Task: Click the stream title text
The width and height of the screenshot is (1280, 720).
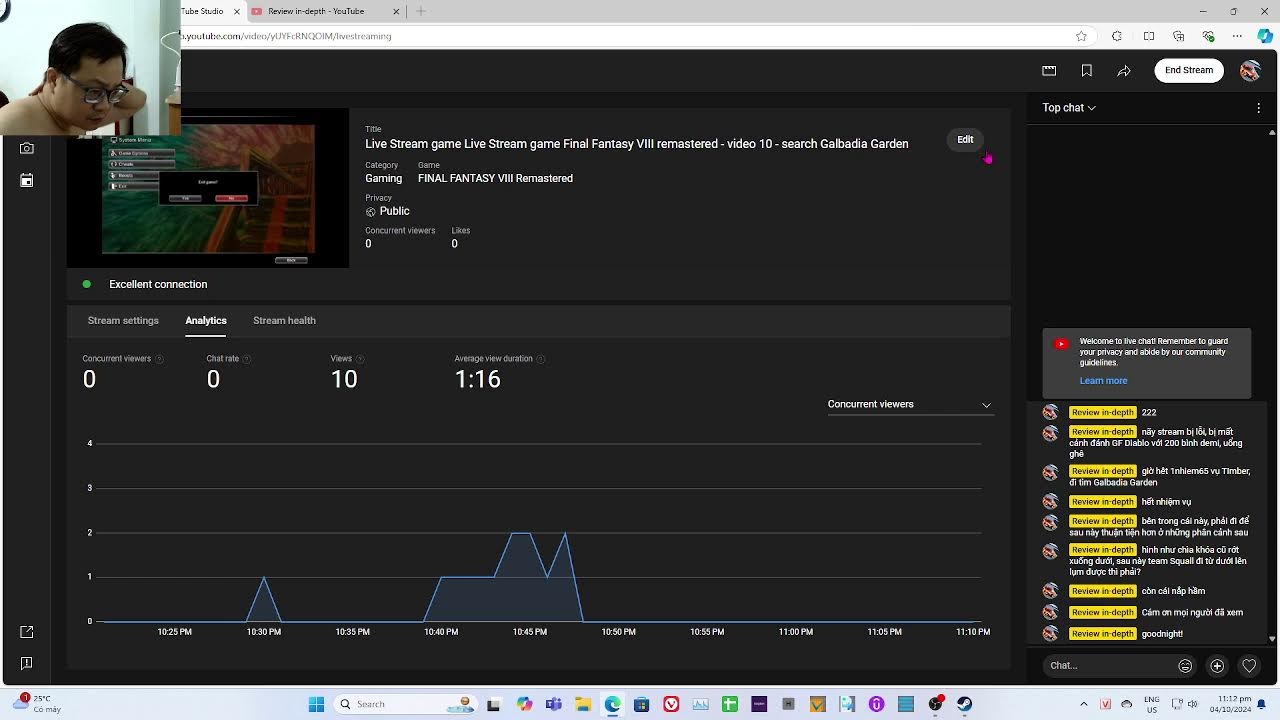Action: [x=636, y=144]
